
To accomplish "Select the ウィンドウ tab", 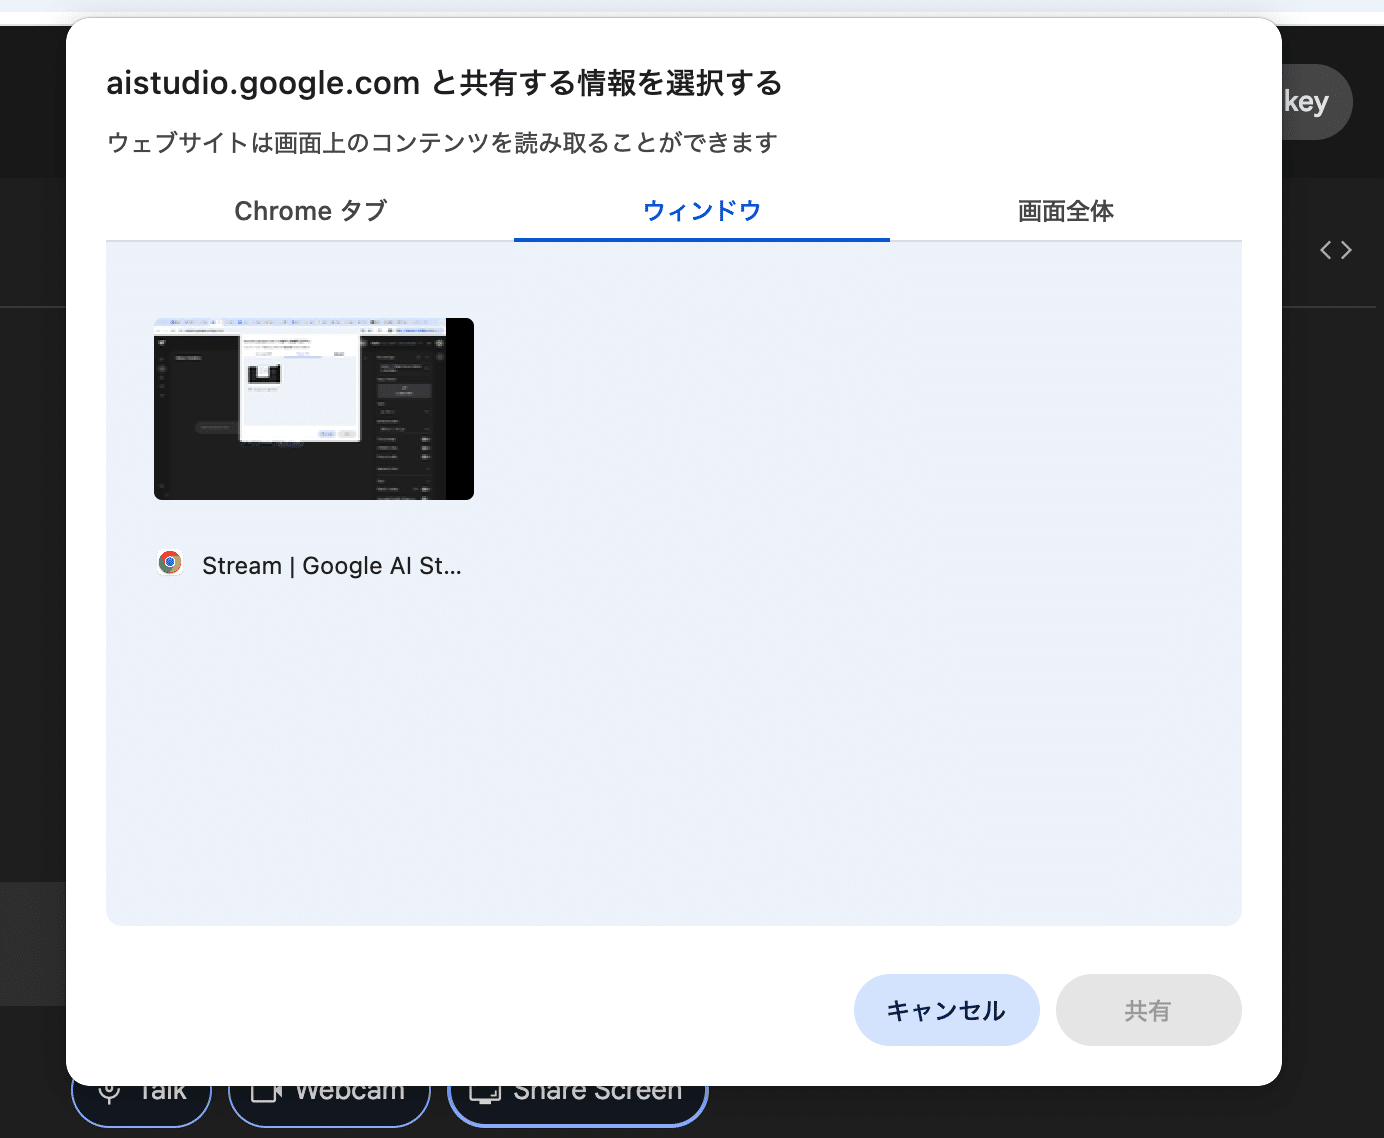I will tap(701, 211).
